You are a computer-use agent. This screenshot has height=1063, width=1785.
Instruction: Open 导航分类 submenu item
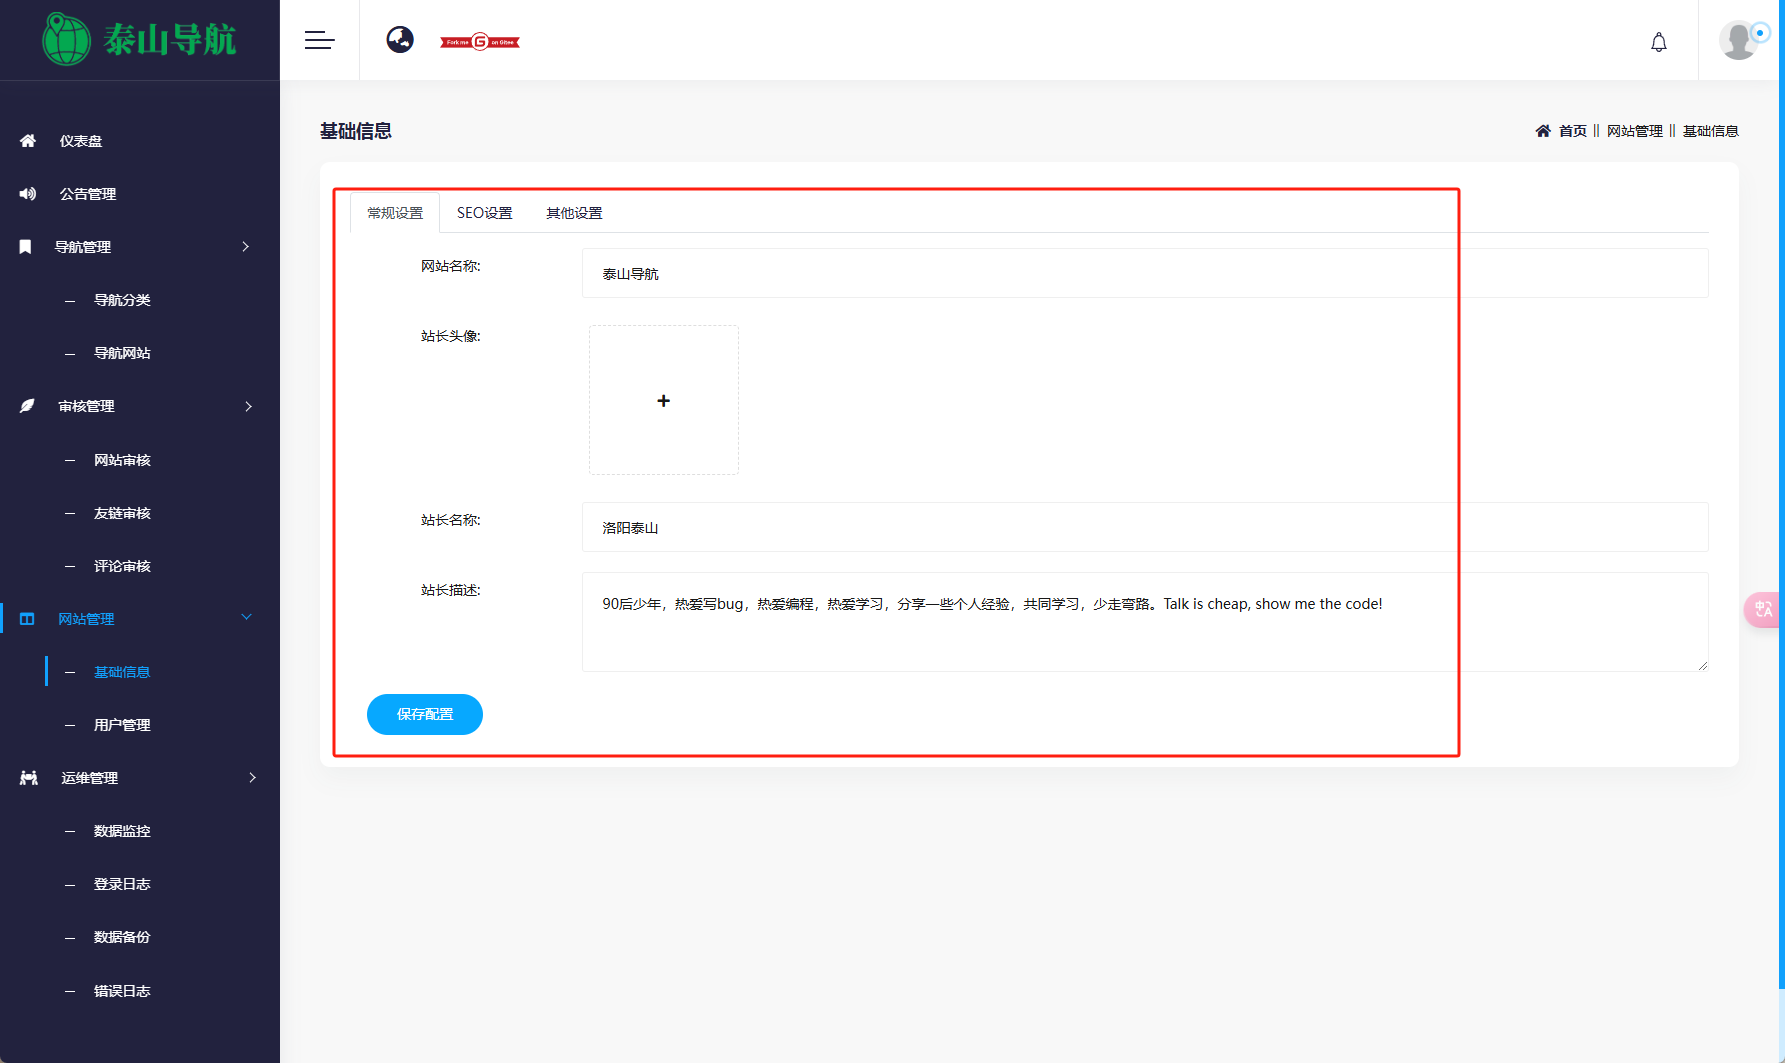122,300
